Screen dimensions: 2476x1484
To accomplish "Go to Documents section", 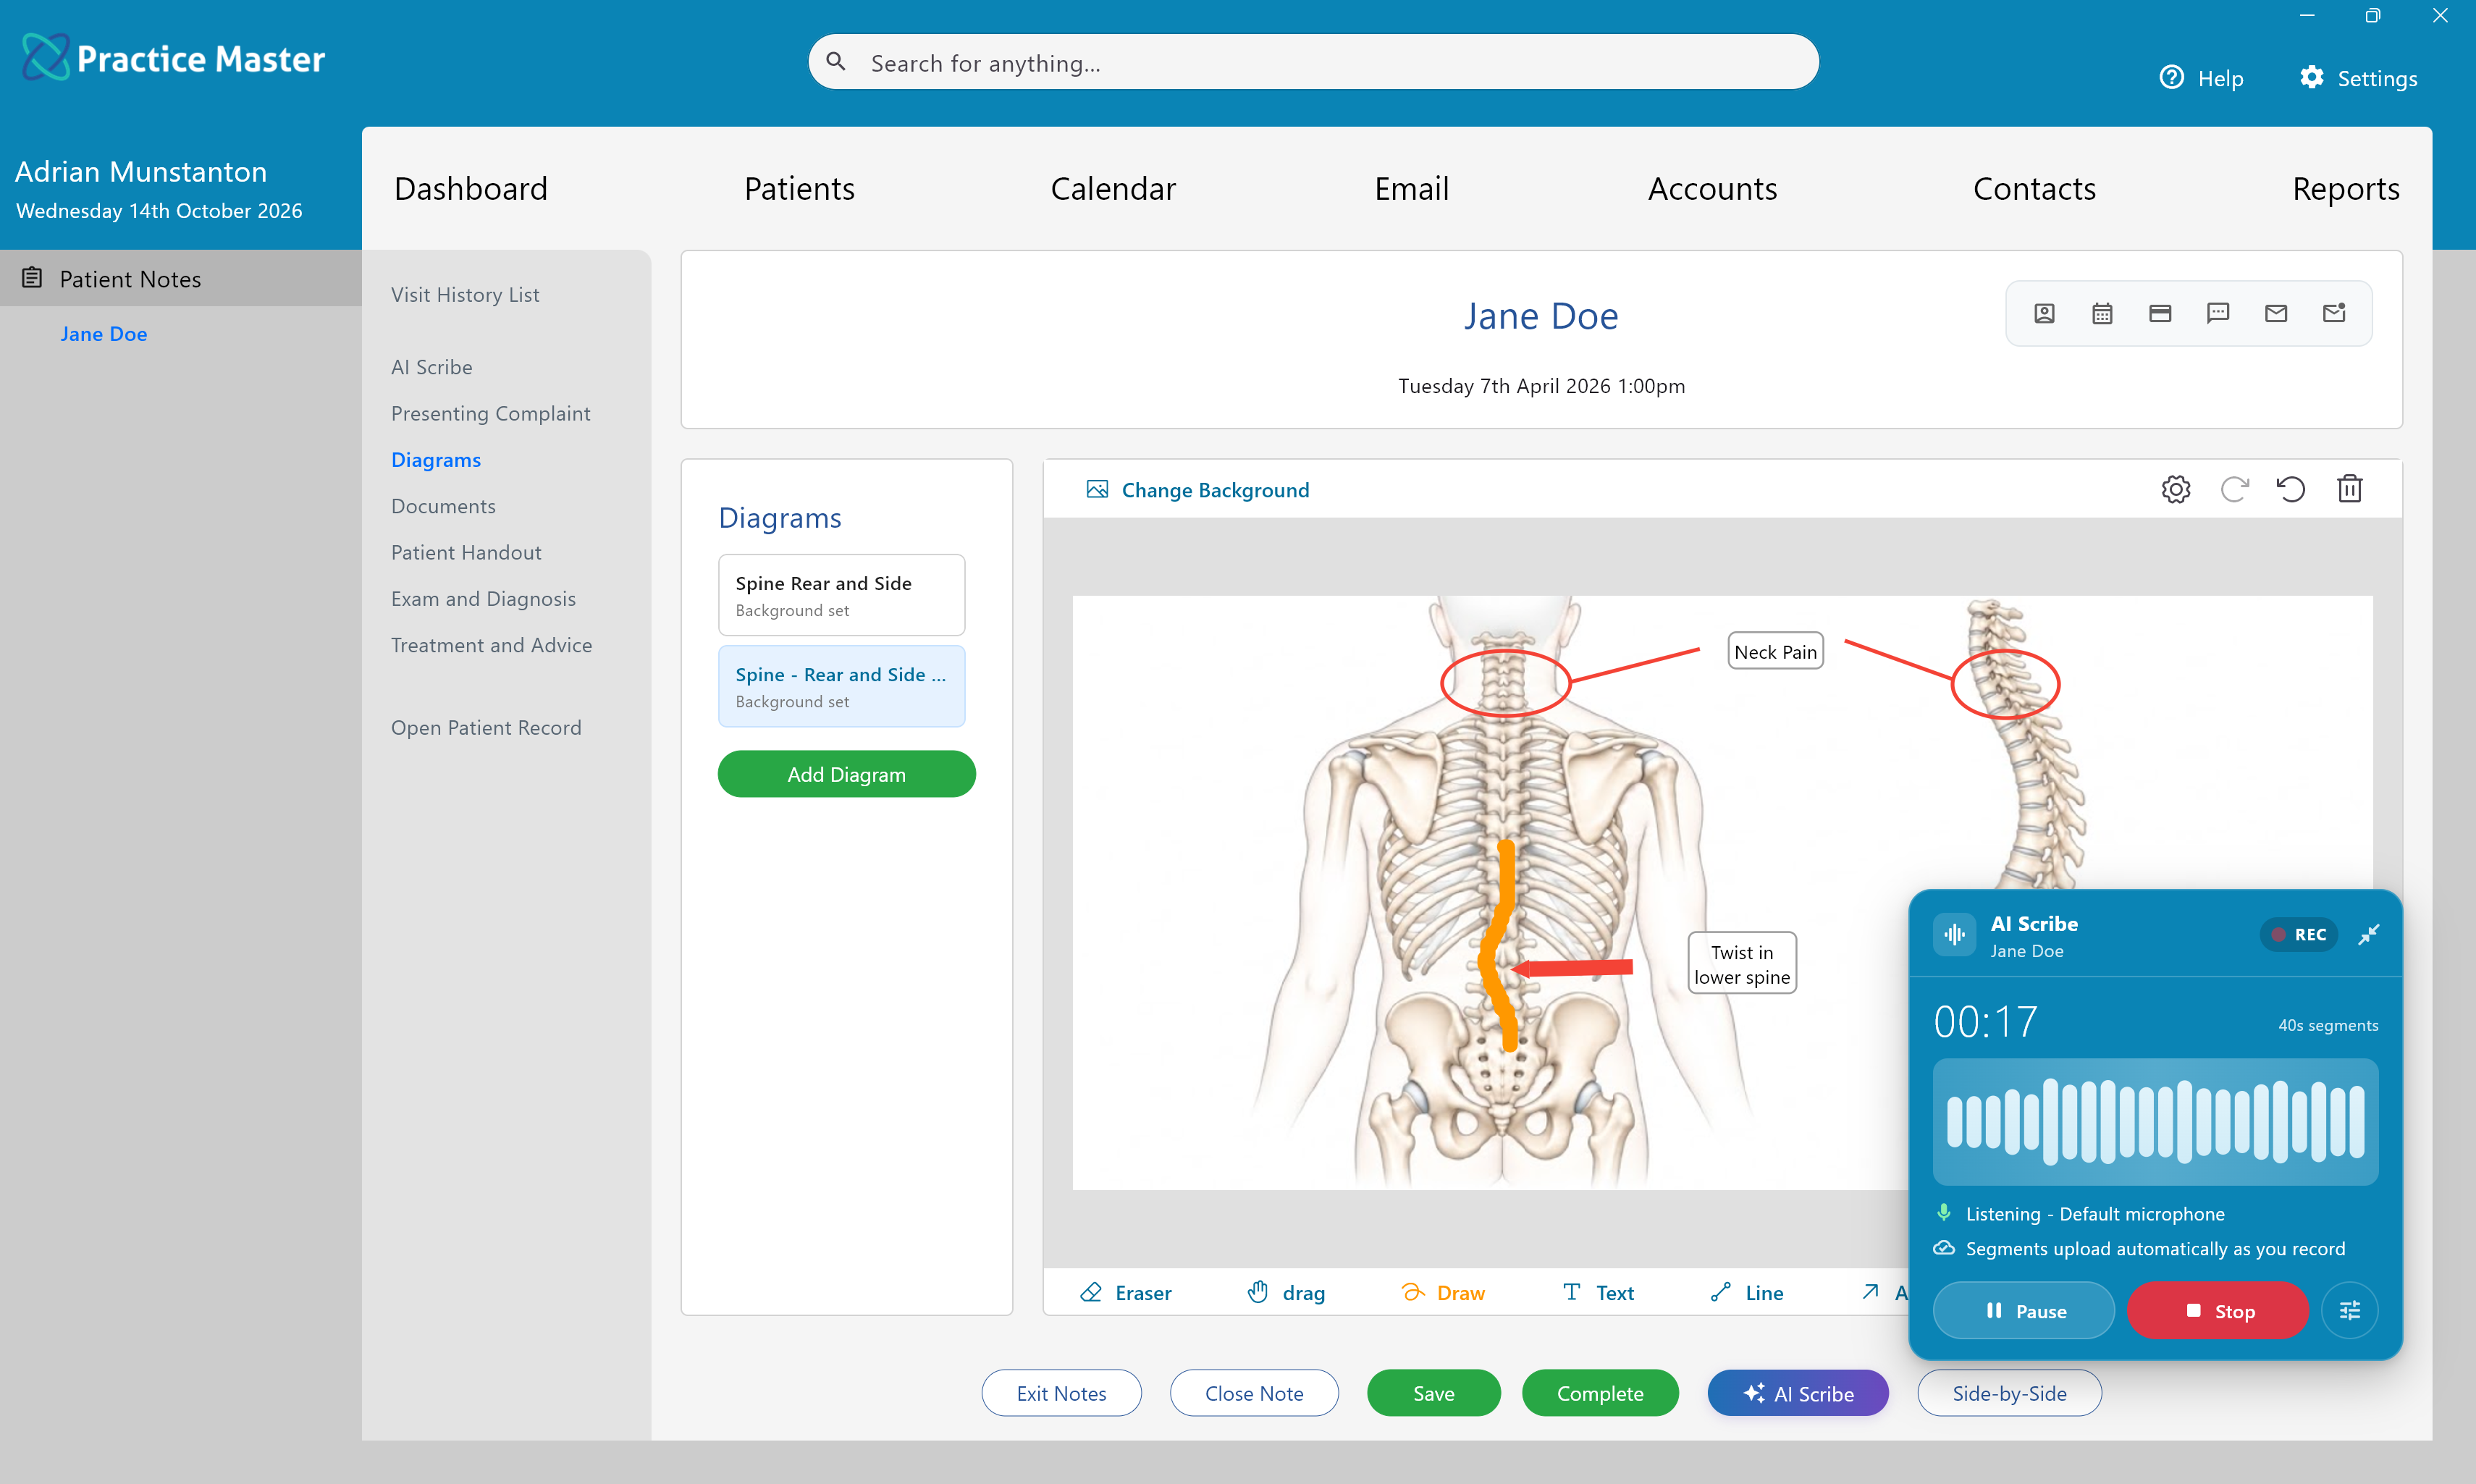I will pyautogui.click(x=443, y=506).
